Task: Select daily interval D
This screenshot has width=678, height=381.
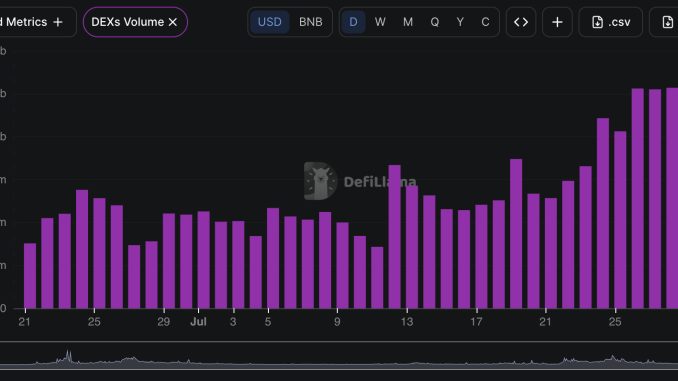Action: coord(353,22)
